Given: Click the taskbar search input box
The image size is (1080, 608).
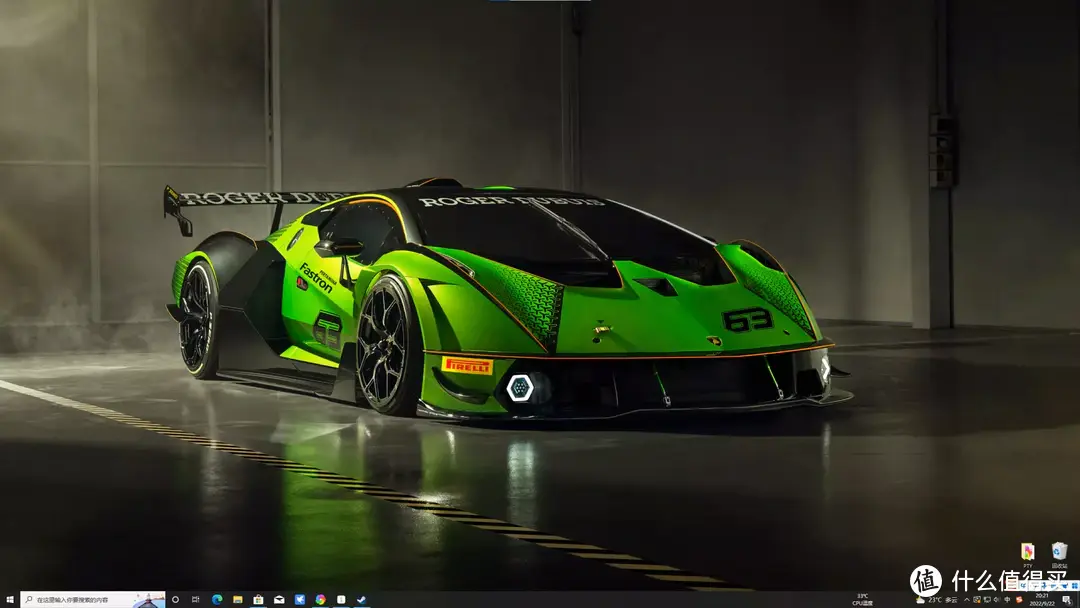Looking at the screenshot, I should [x=93, y=600].
